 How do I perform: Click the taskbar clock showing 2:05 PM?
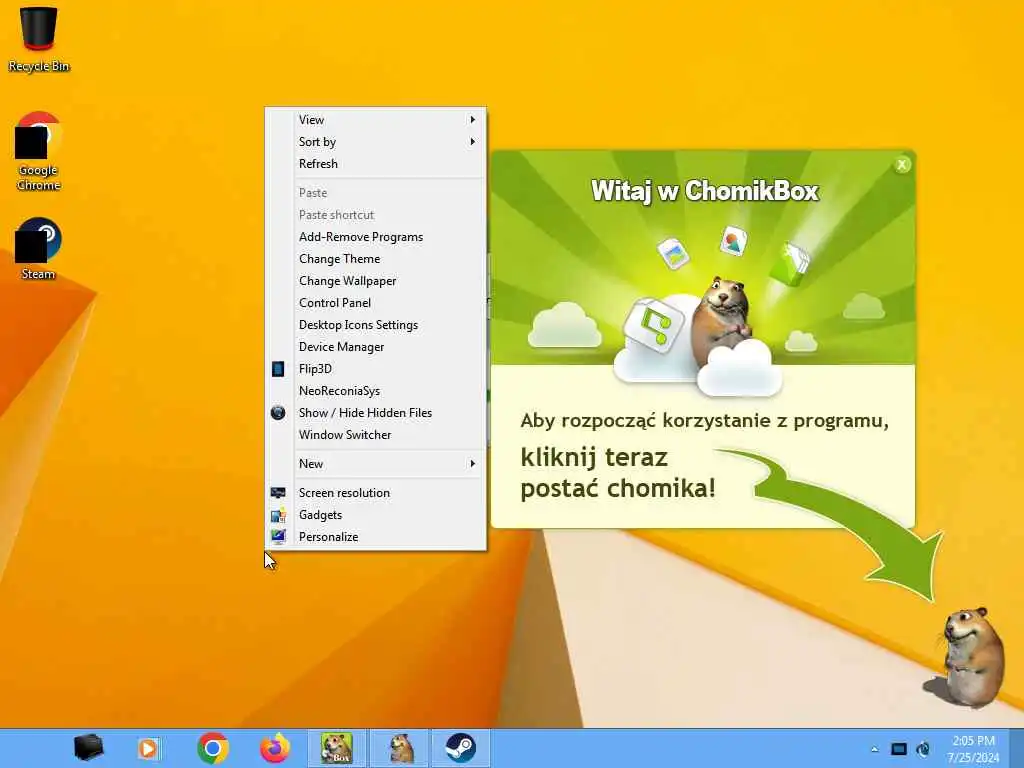click(x=974, y=749)
